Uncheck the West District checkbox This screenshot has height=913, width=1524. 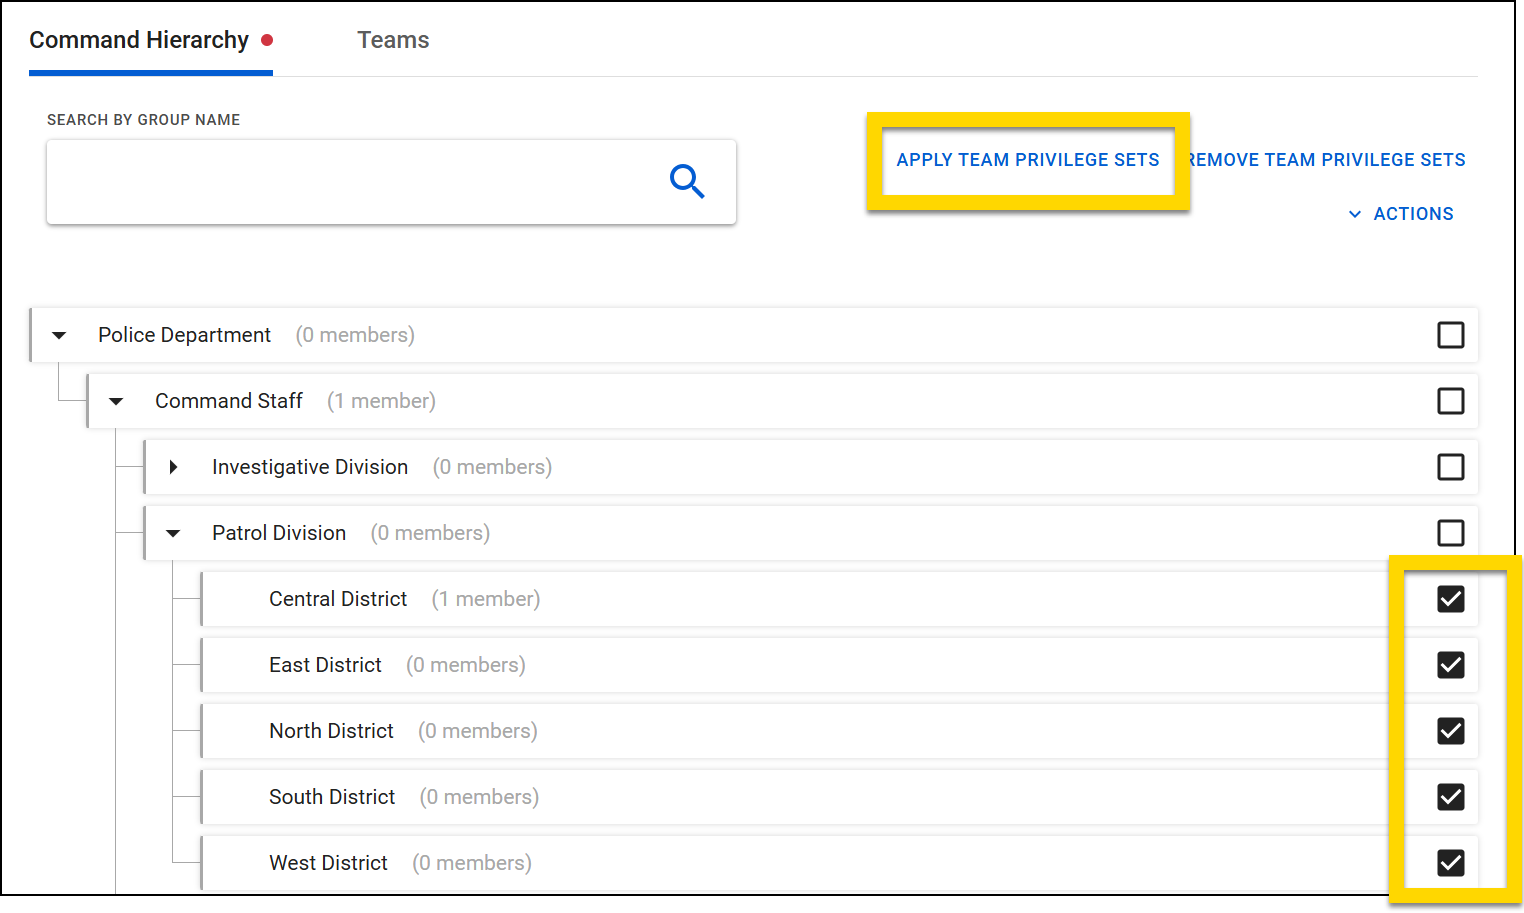(x=1451, y=862)
